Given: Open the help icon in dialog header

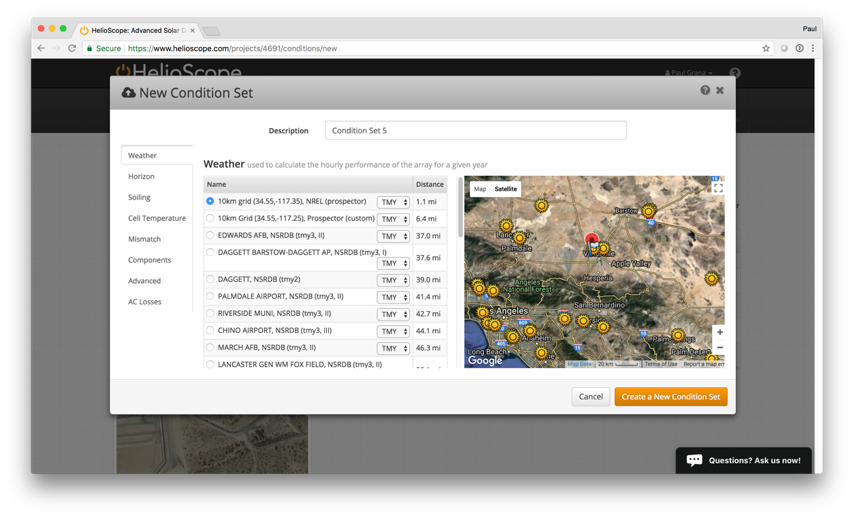Looking at the screenshot, I should pyautogui.click(x=705, y=90).
